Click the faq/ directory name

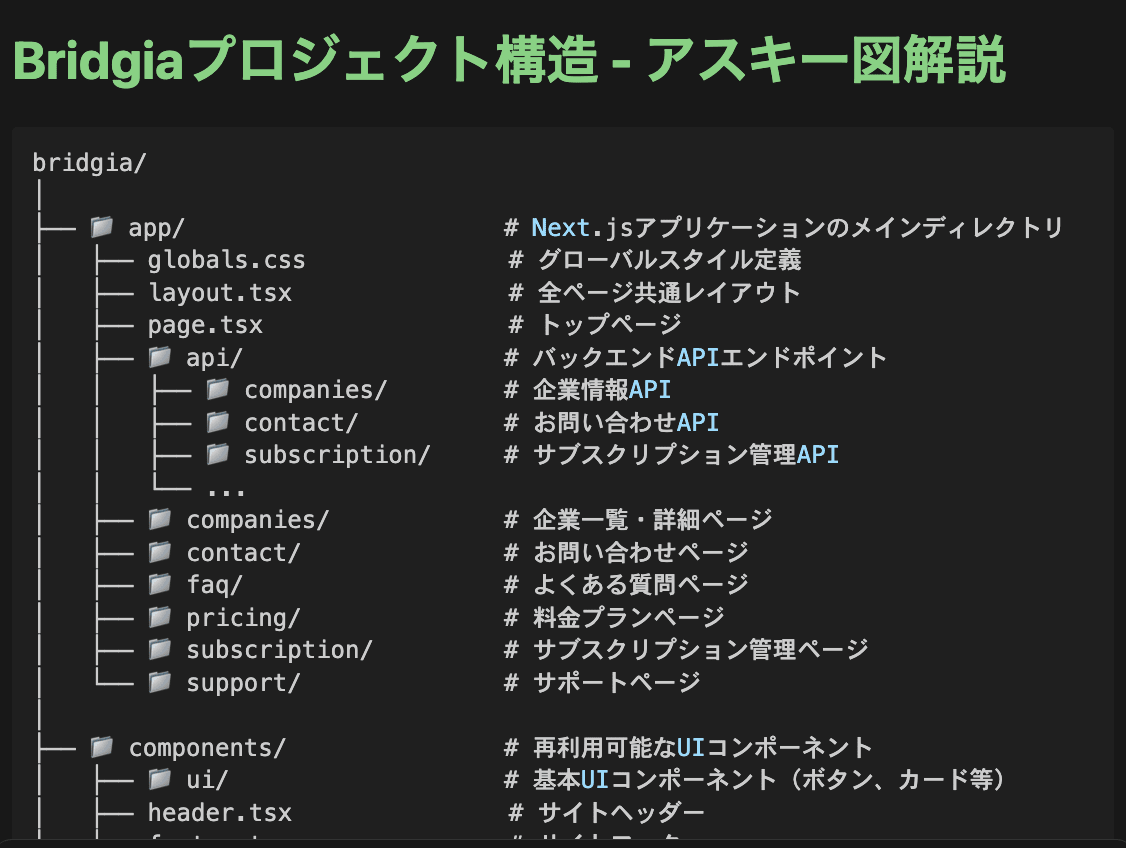(215, 585)
